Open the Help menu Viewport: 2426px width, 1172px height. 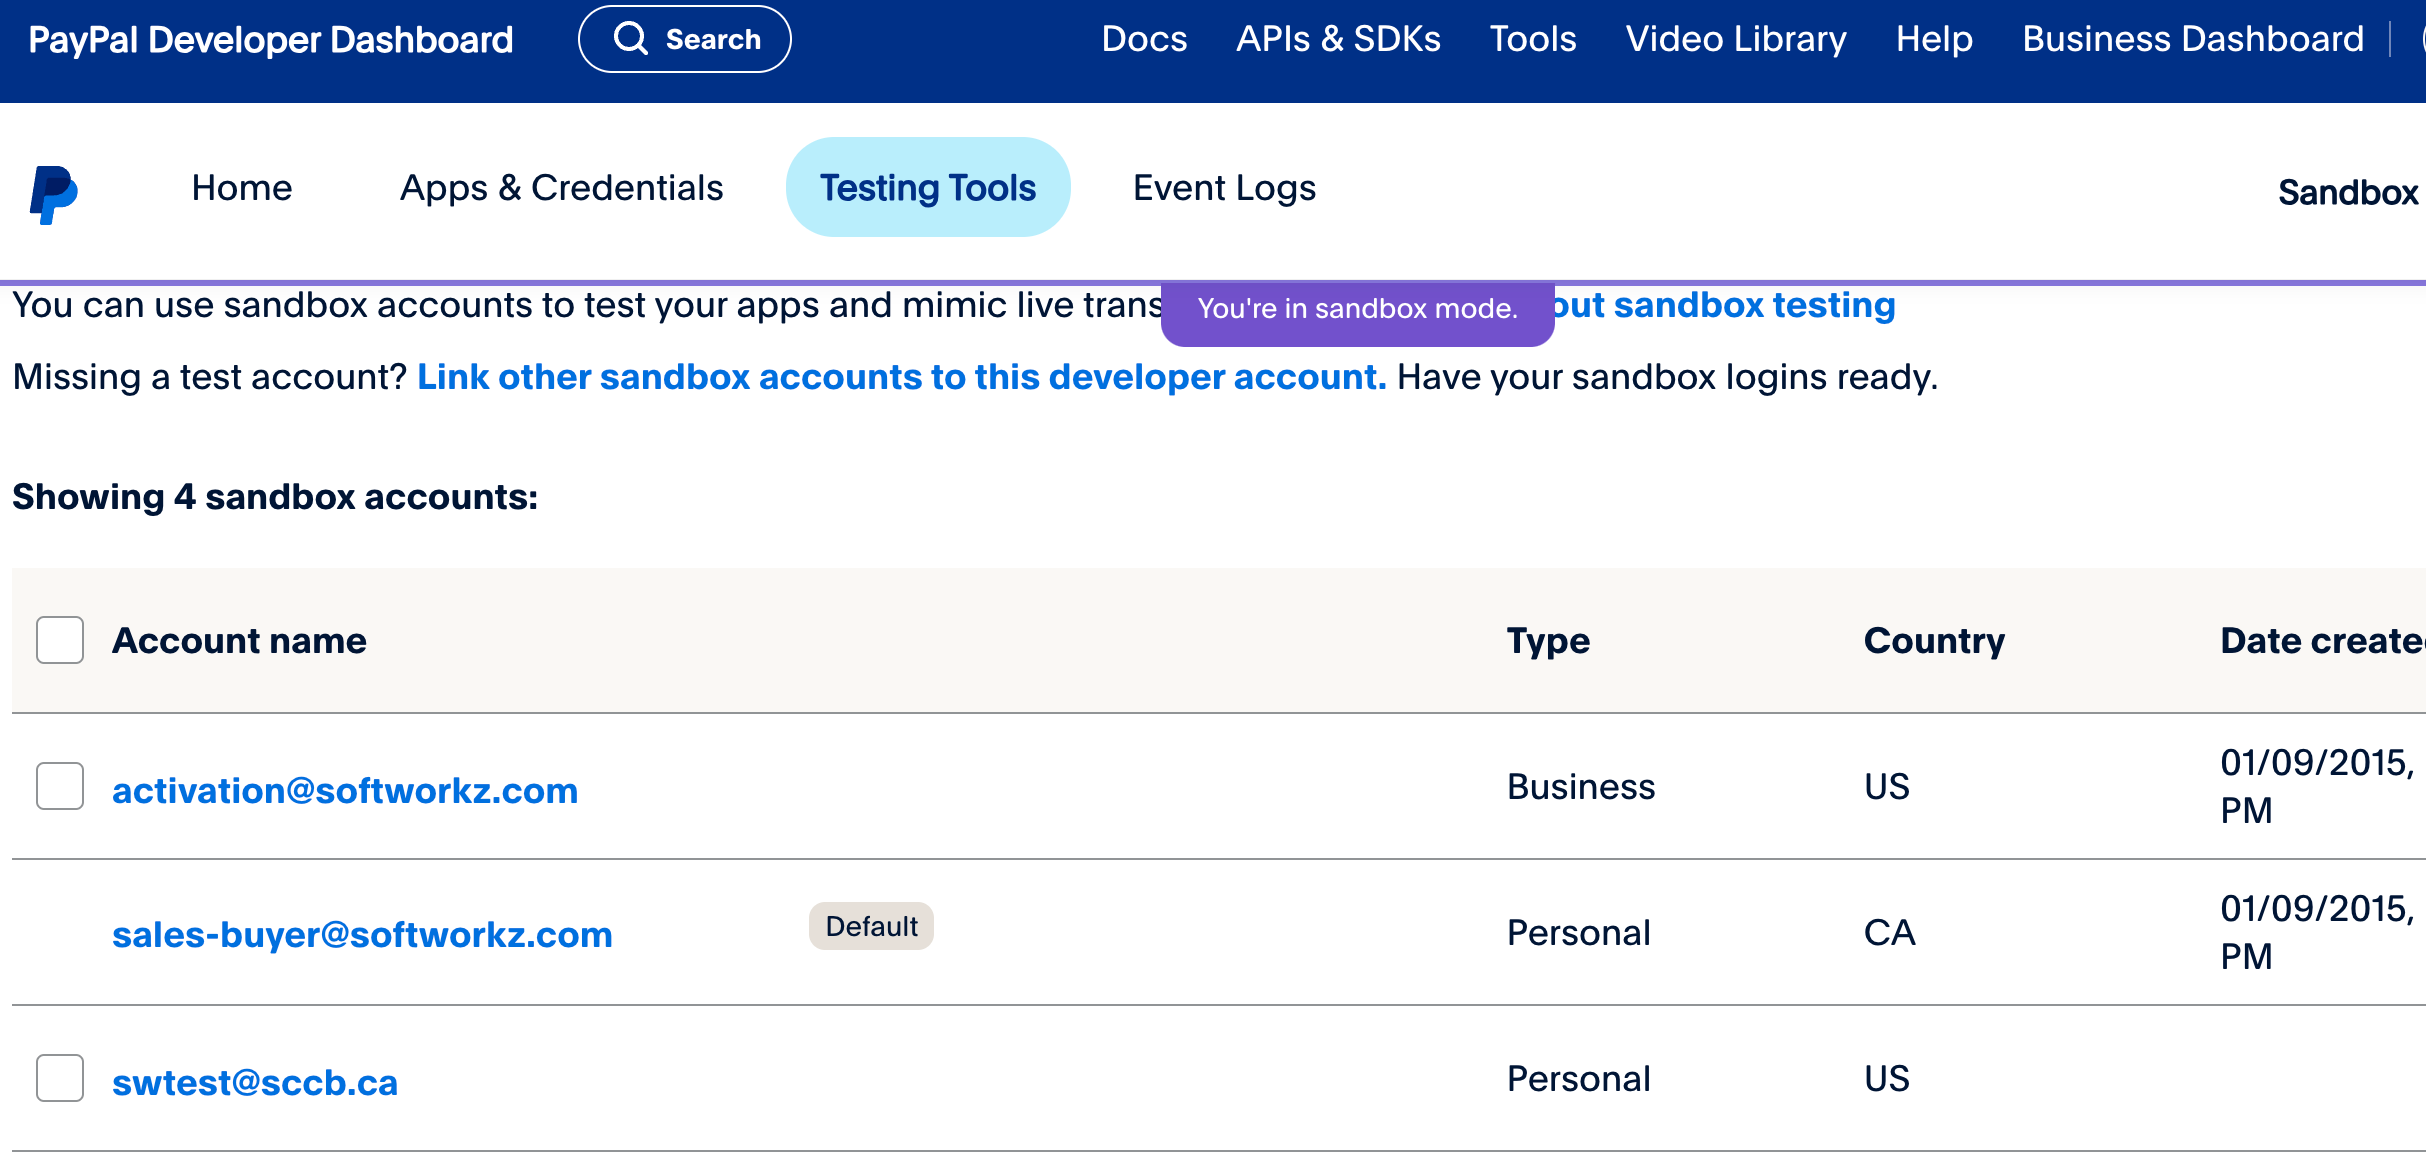tap(1934, 39)
